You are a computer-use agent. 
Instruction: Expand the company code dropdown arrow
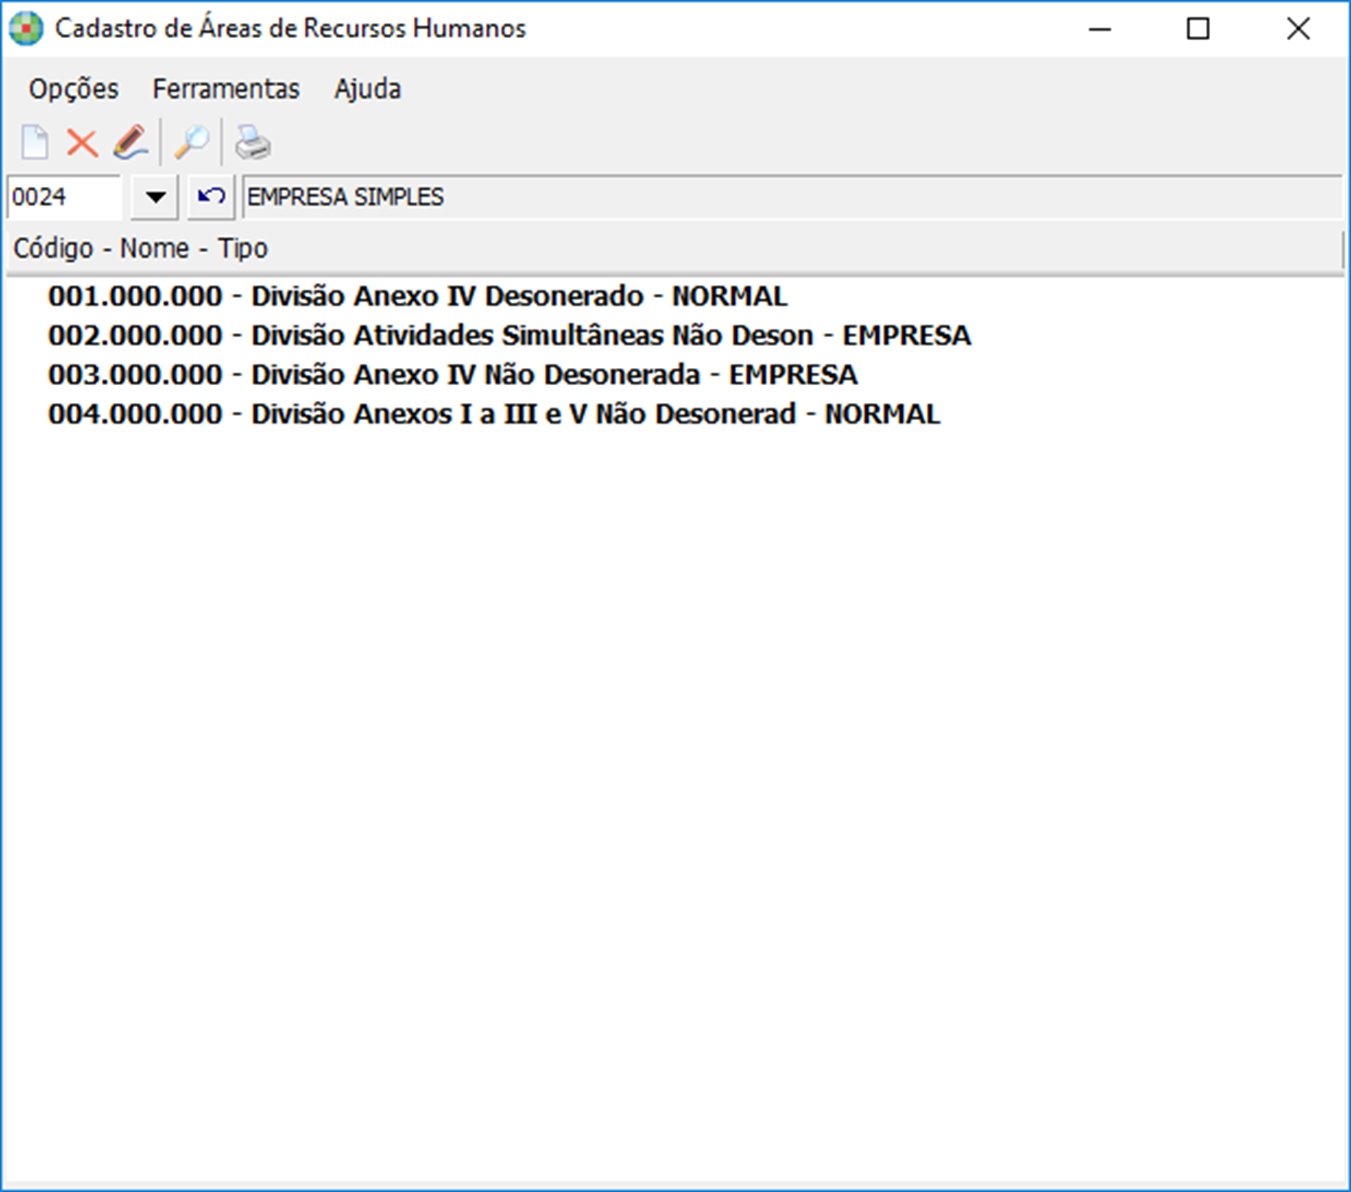point(155,197)
